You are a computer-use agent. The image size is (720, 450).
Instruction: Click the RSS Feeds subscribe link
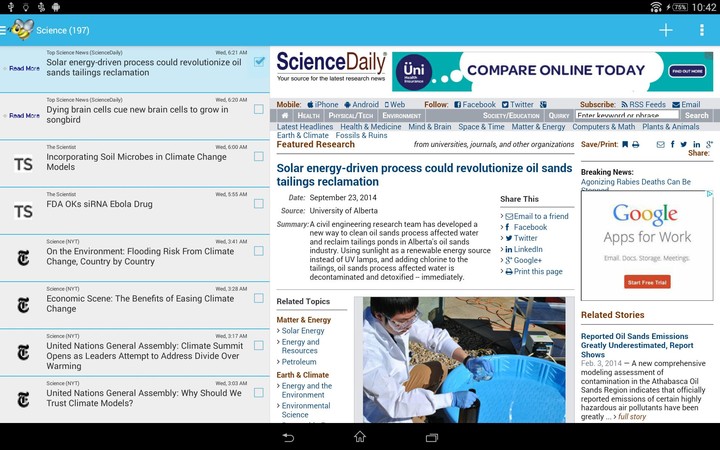(x=643, y=105)
